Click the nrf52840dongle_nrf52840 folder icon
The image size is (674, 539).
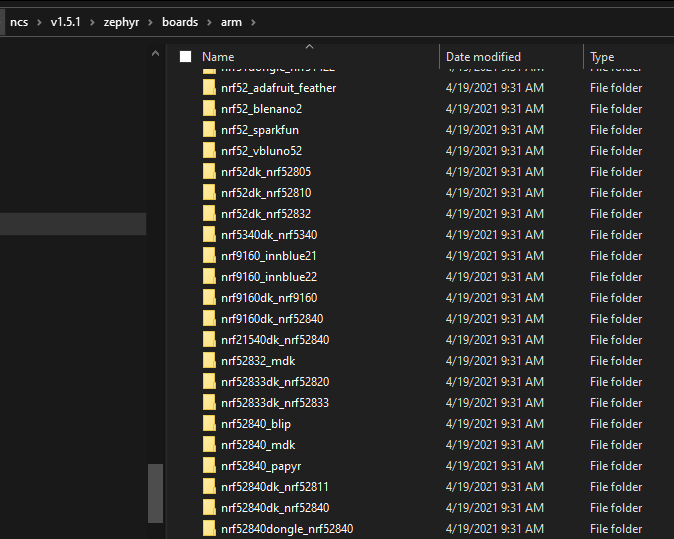pyautogui.click(x=209, y=529)
